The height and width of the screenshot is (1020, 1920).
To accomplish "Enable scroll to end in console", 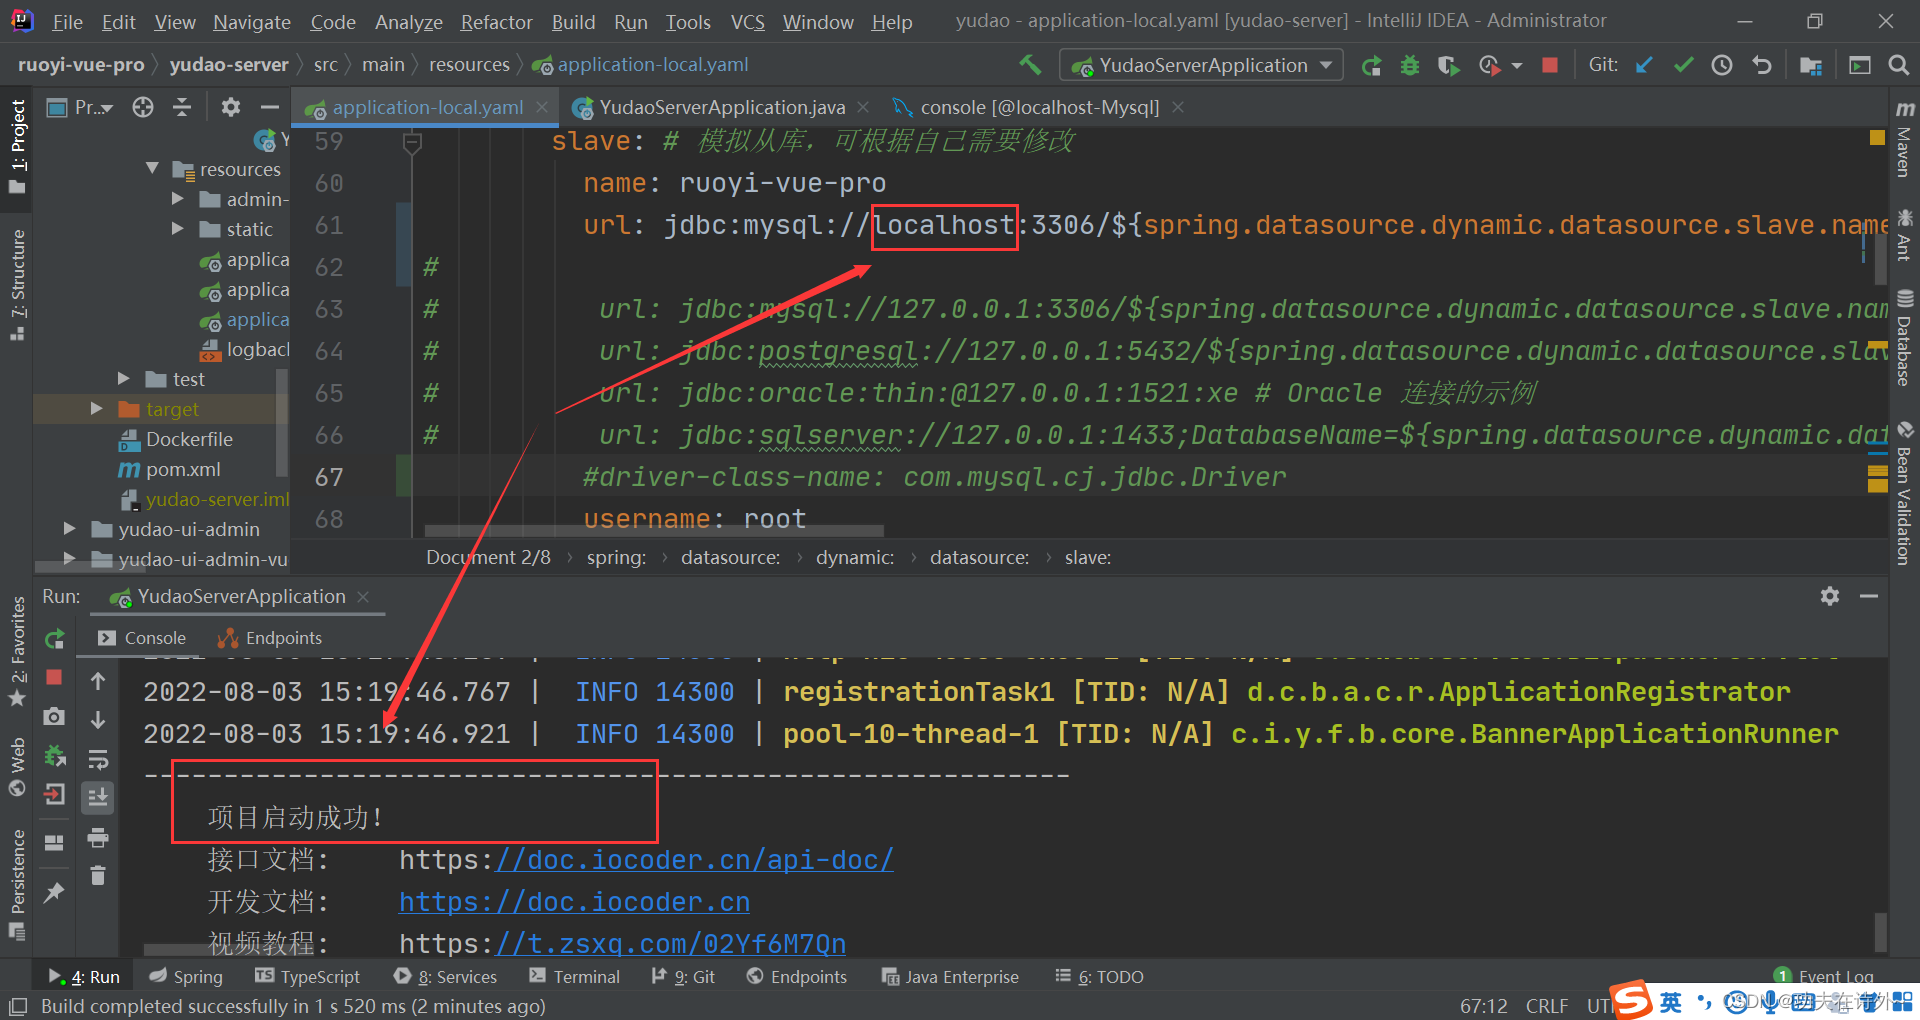I will [98, 797].
